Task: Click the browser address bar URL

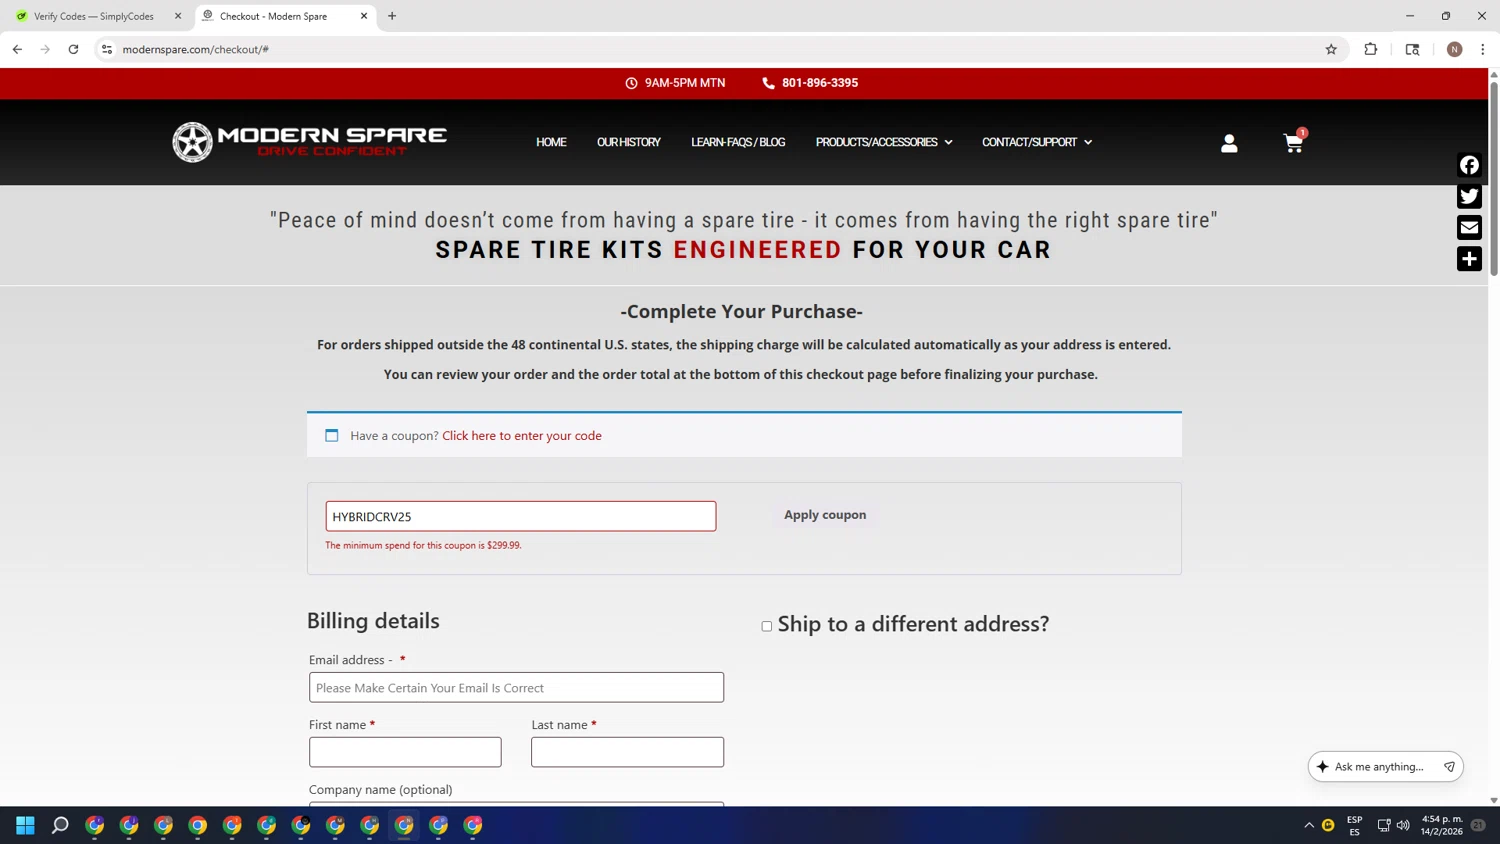Action: [196, 49]
